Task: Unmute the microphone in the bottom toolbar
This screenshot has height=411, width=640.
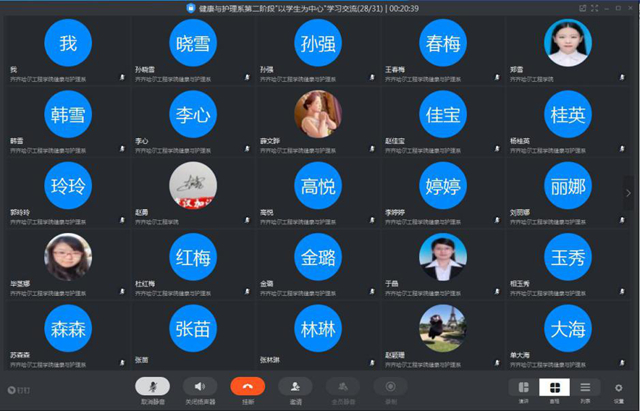Action: (x=152, y=386)
